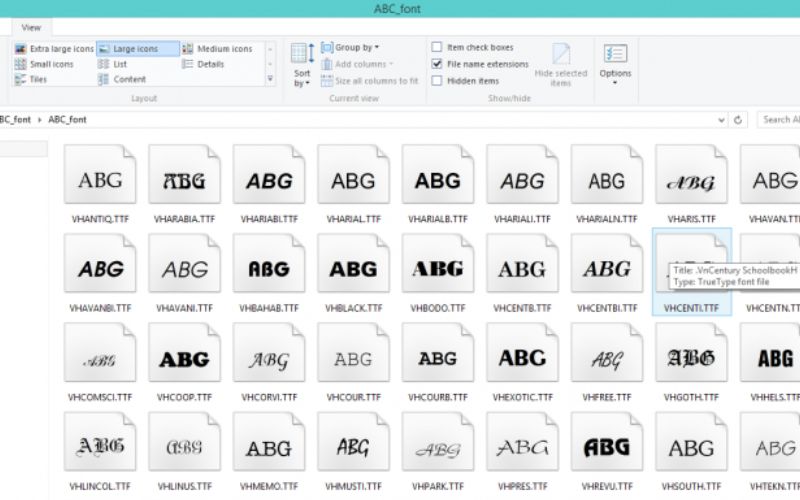Select VHAVANBI.TTF font file
Image resolution: width=800 pixels, height=500 pixels.
tap(100, 273)
